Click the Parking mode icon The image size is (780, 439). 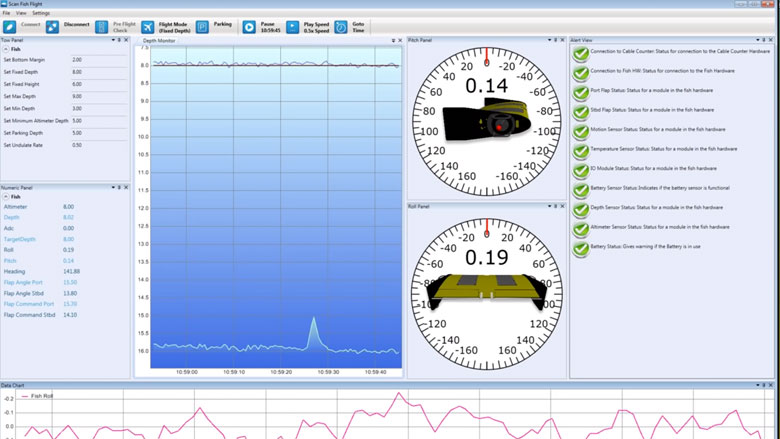202,26
